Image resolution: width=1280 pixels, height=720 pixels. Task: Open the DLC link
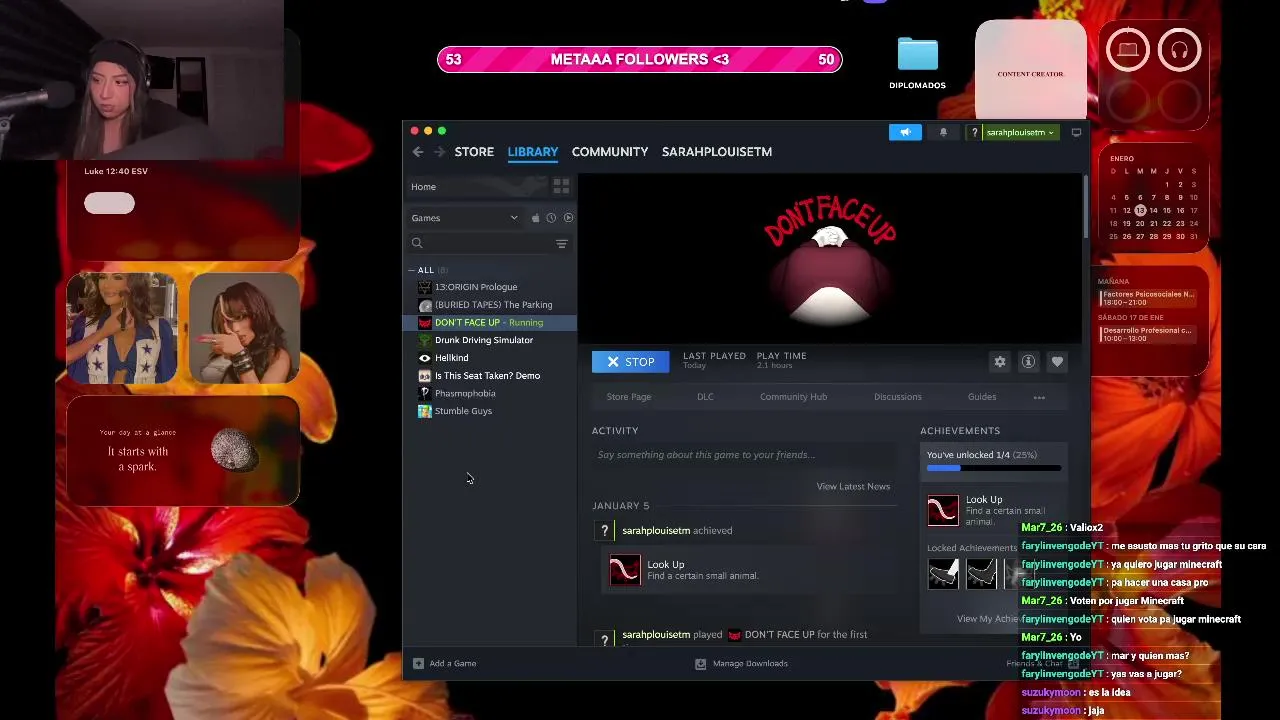coord(705,397)
